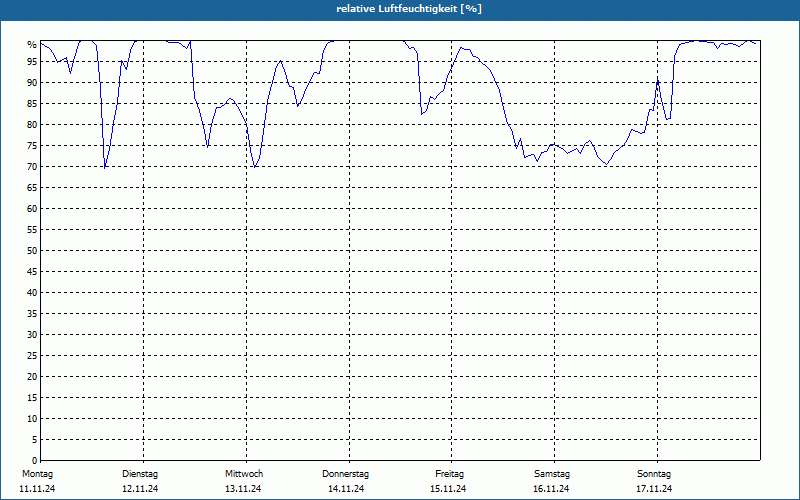
Task: Click the y-axis value '15'
Action: coord(32,397)
